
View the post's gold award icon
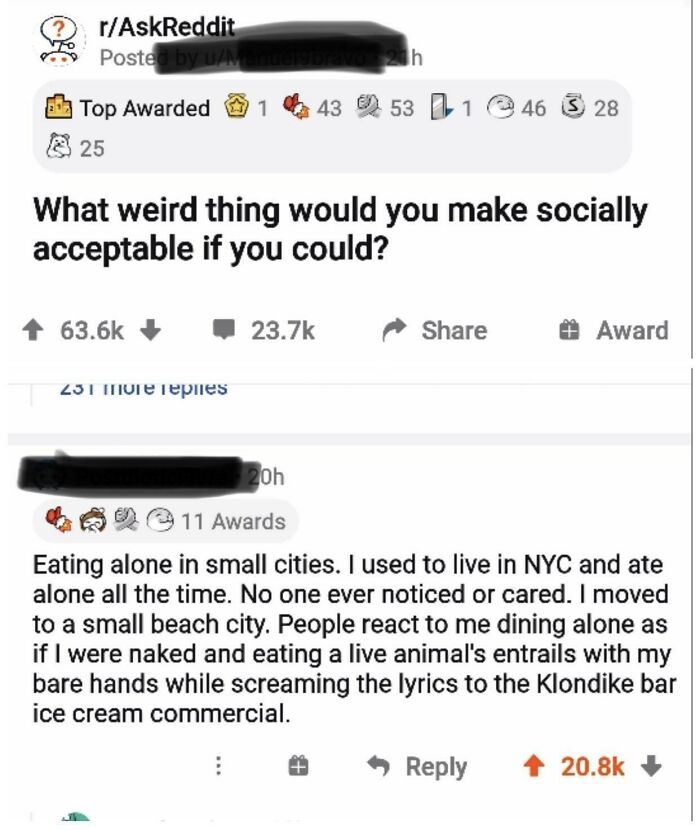(x=239, y=108)
